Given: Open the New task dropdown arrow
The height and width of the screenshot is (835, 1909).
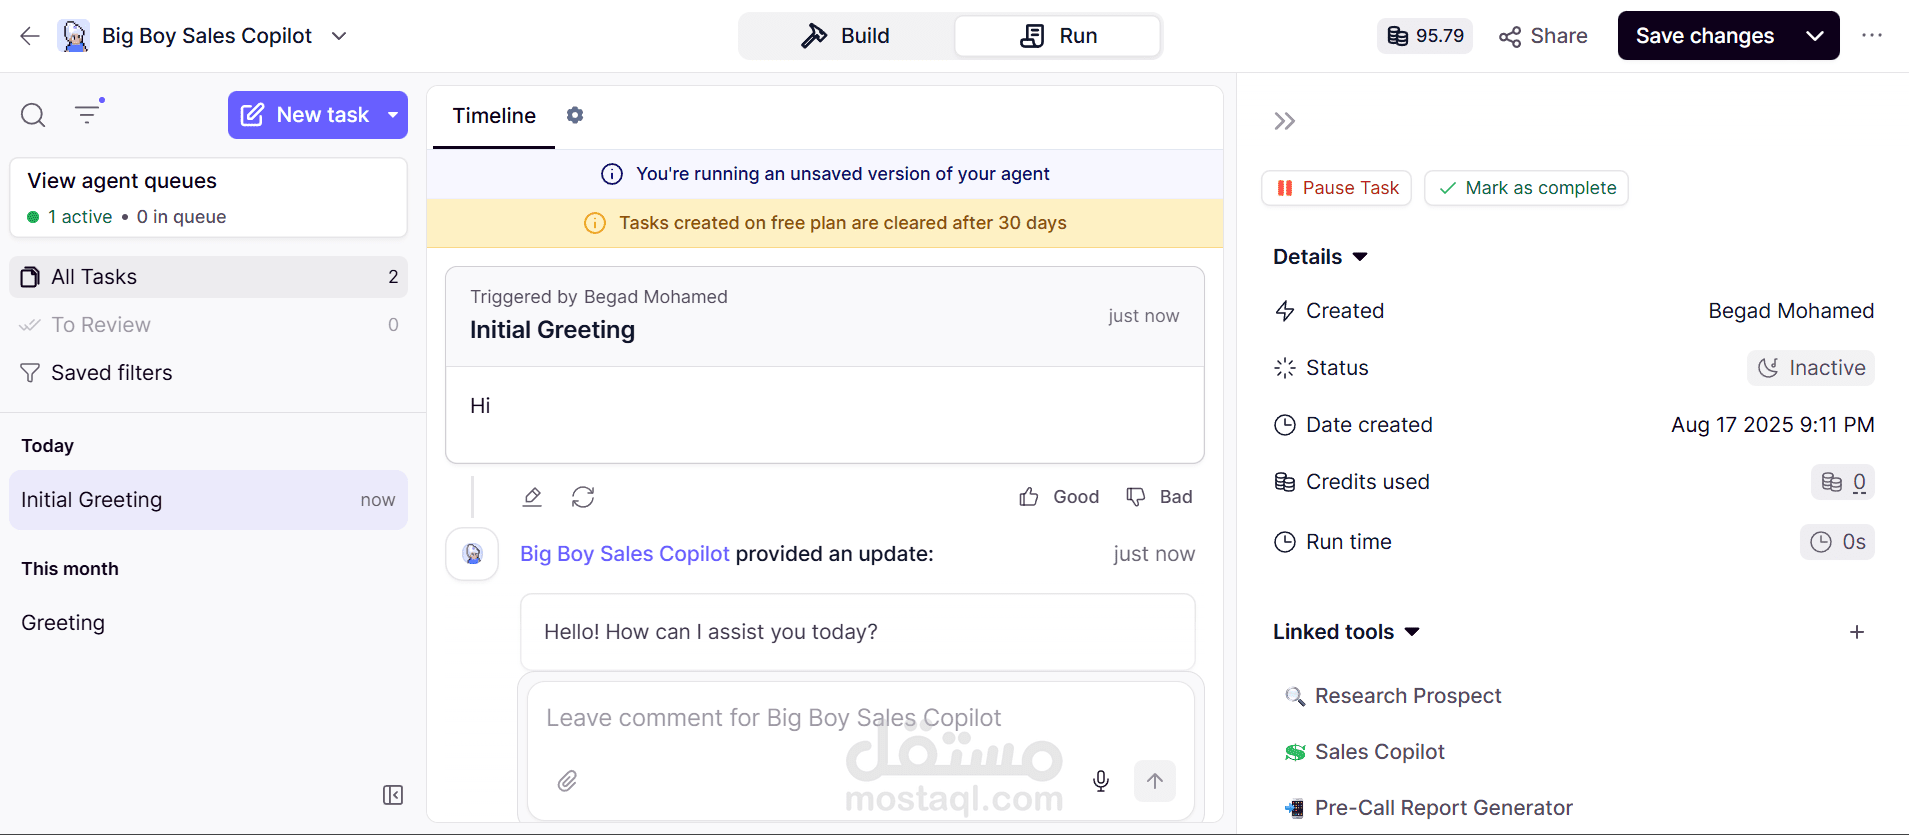Looking at the screenshot, I should click(394, 115).
